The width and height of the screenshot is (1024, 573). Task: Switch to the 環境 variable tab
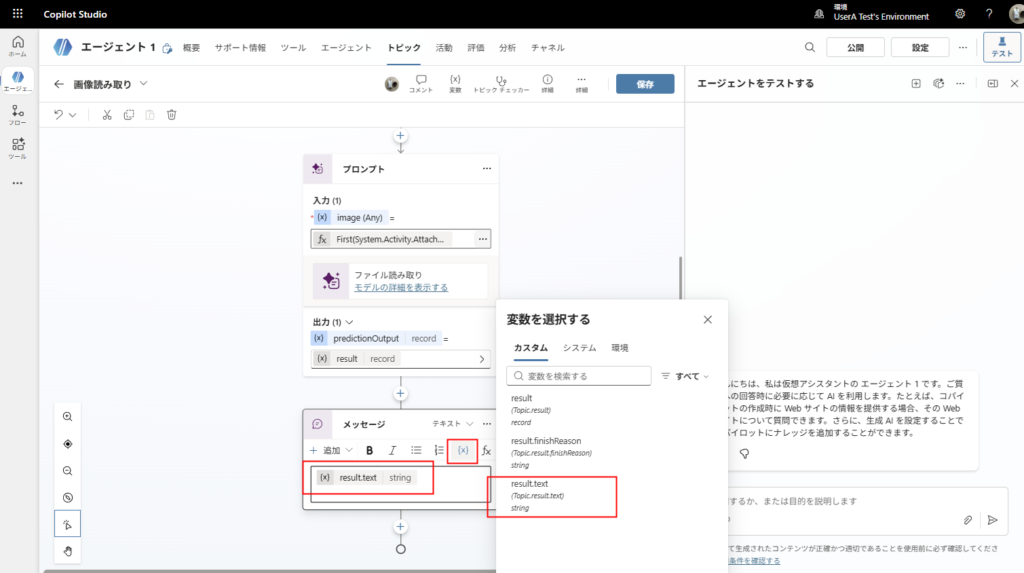[620, 348]
